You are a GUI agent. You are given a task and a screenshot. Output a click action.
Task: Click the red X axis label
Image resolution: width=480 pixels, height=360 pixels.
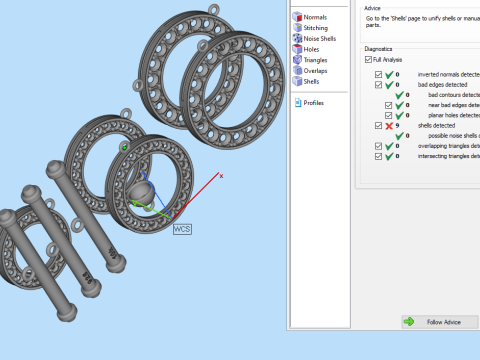(x=221, y=176)
